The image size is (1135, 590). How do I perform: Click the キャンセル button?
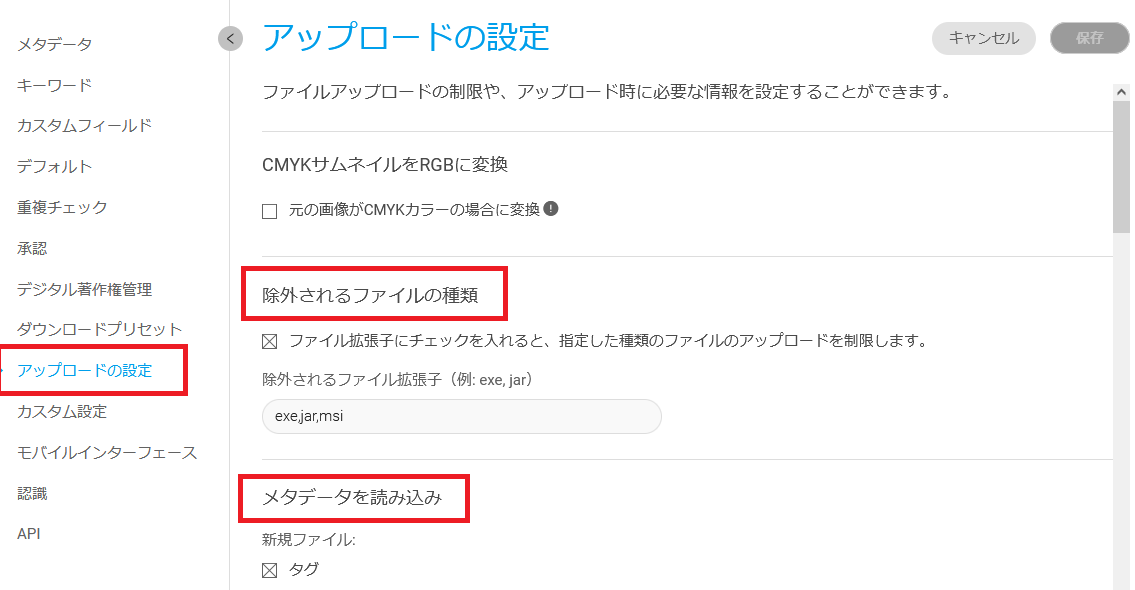tap(983, 39)
